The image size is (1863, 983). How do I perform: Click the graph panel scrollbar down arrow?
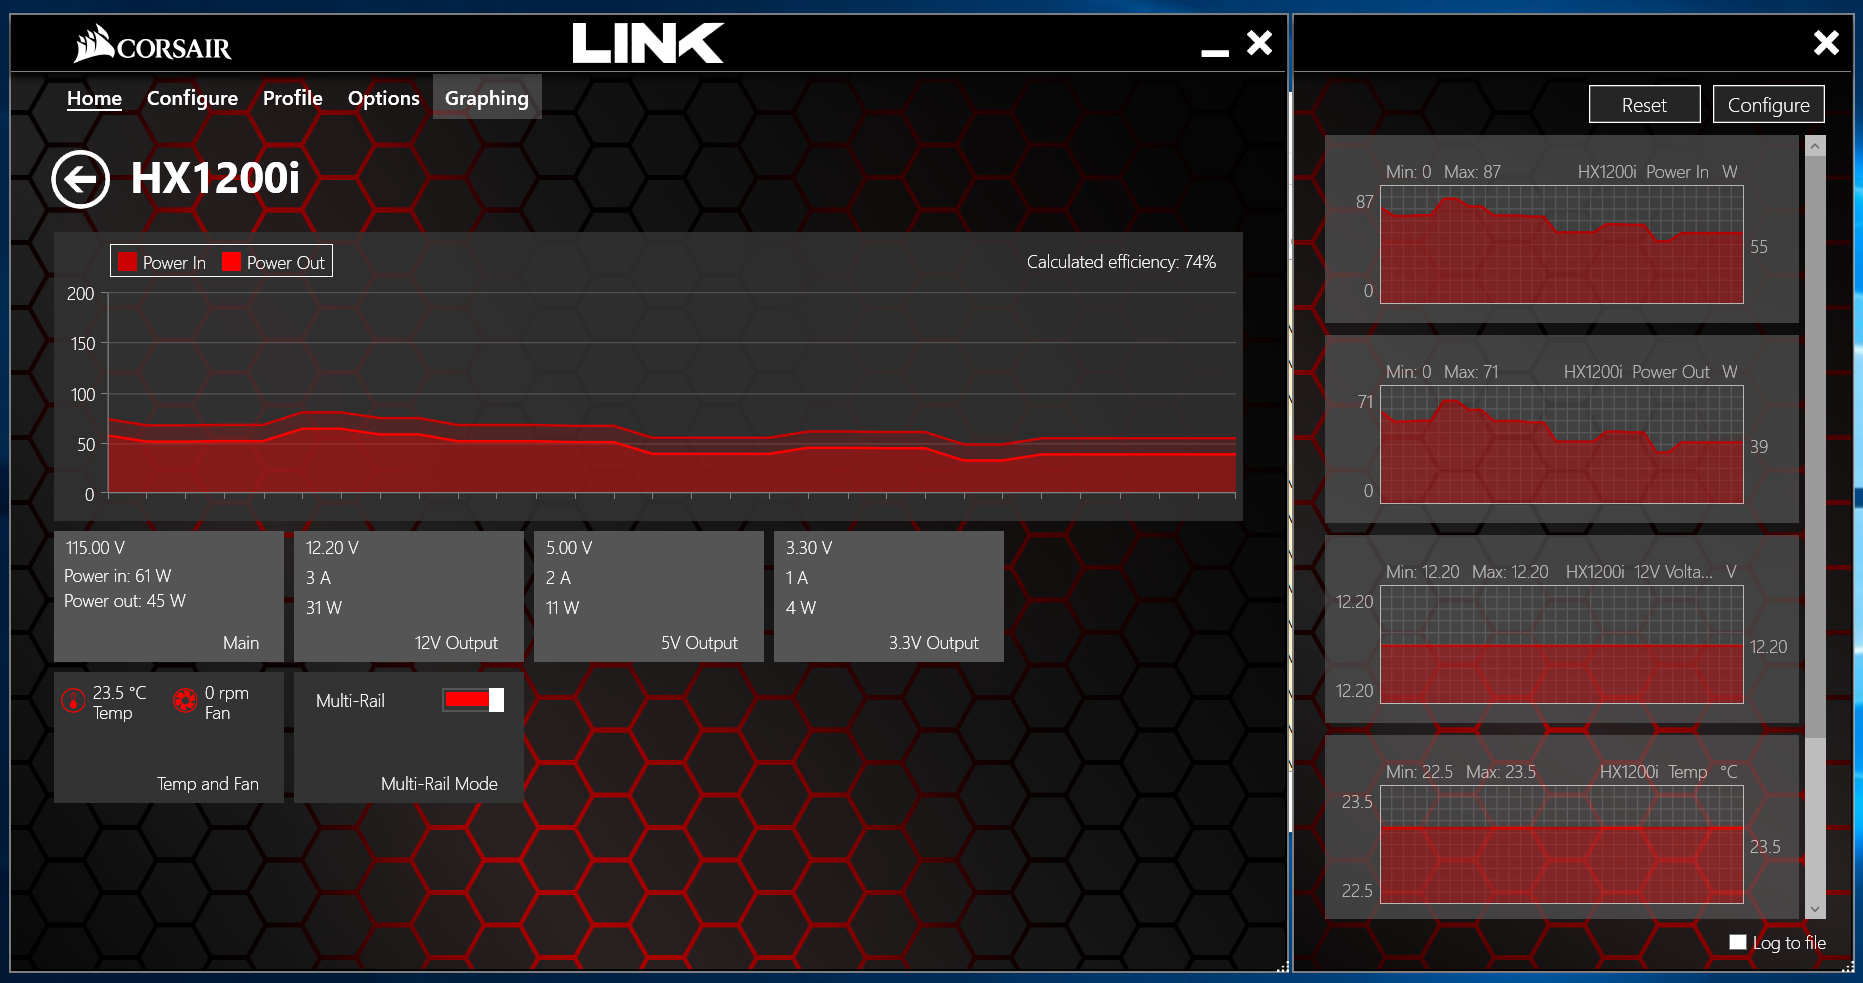tap(1815, 909)
